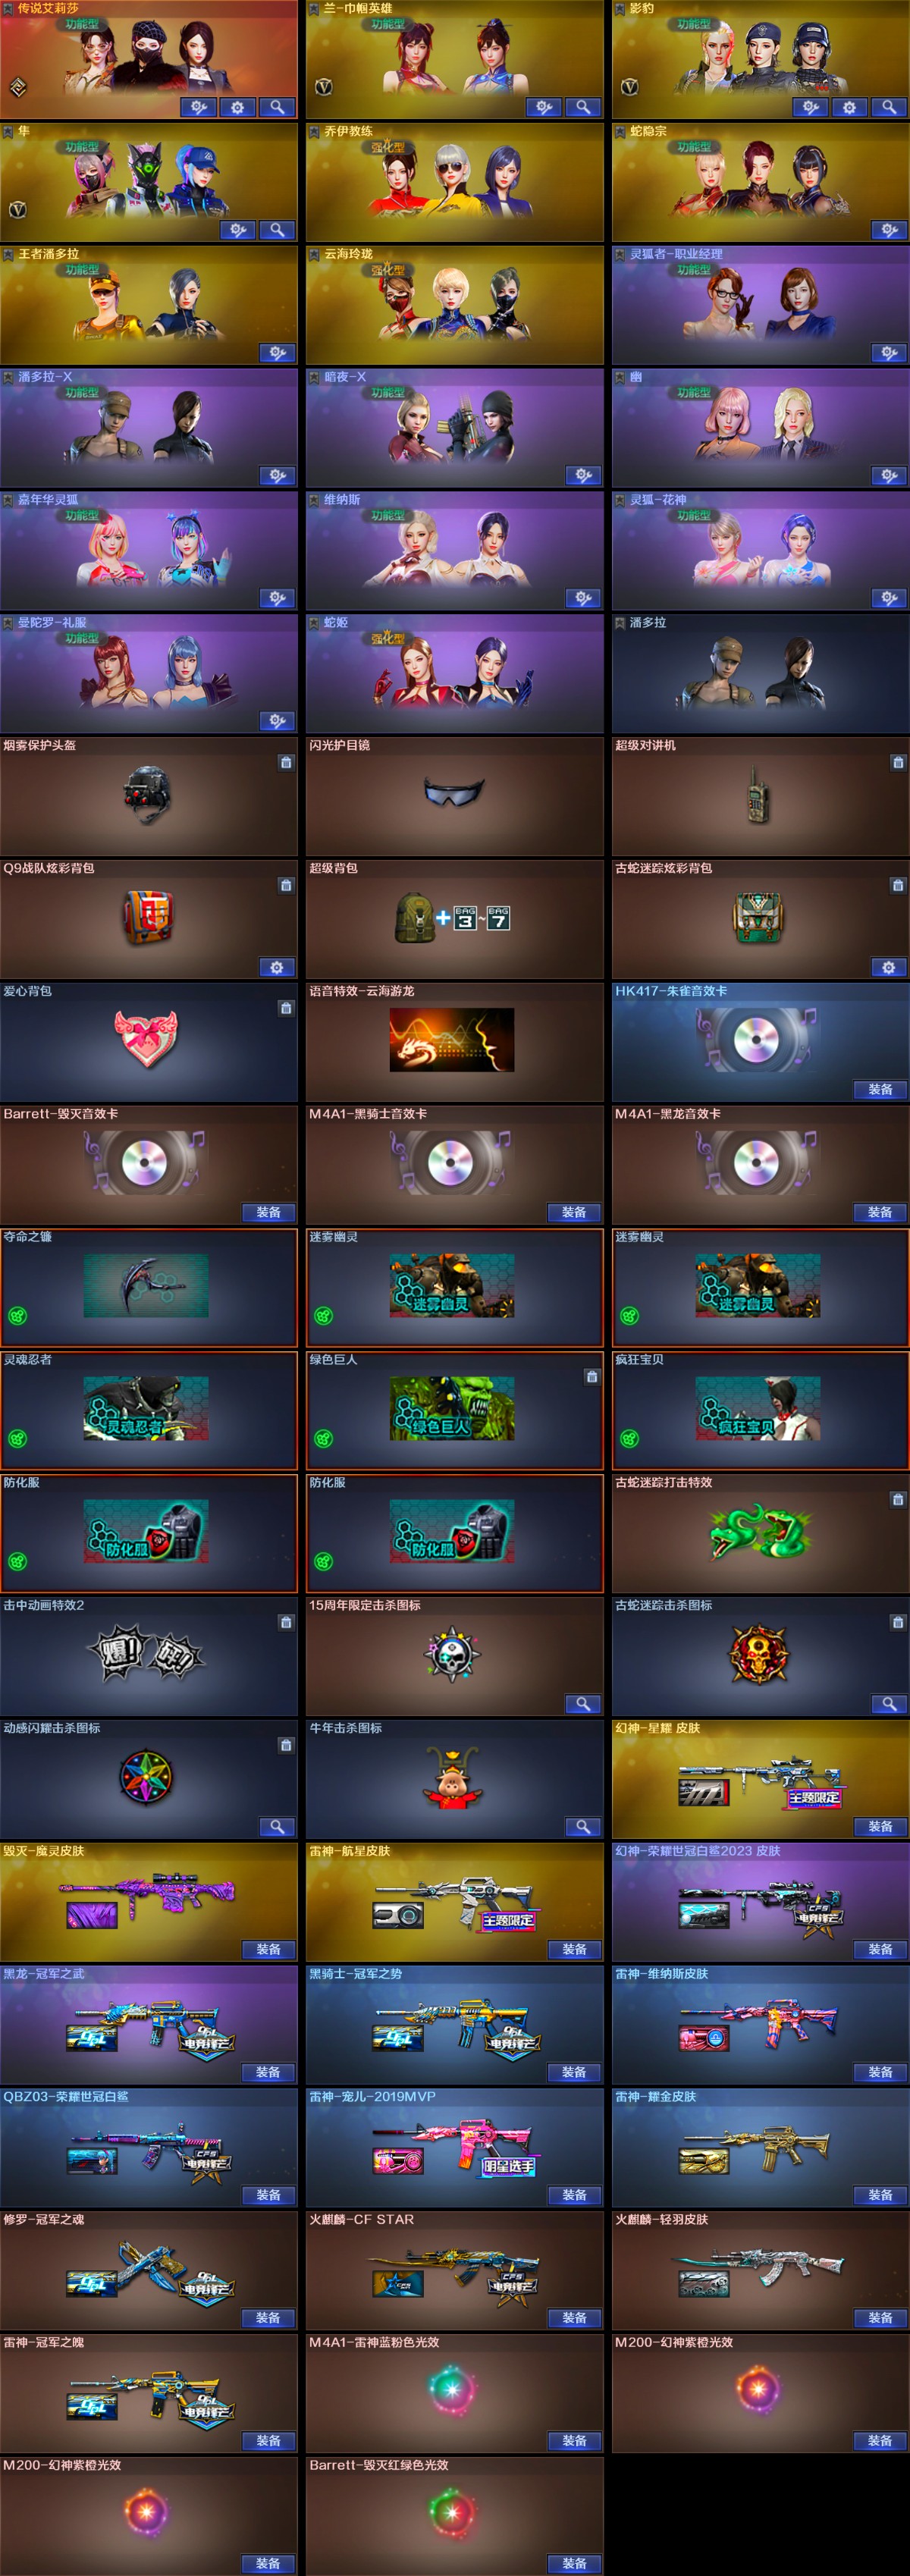
Task: Click trash icon on 爱心背包 card
Action: [x=286, y=1008]
